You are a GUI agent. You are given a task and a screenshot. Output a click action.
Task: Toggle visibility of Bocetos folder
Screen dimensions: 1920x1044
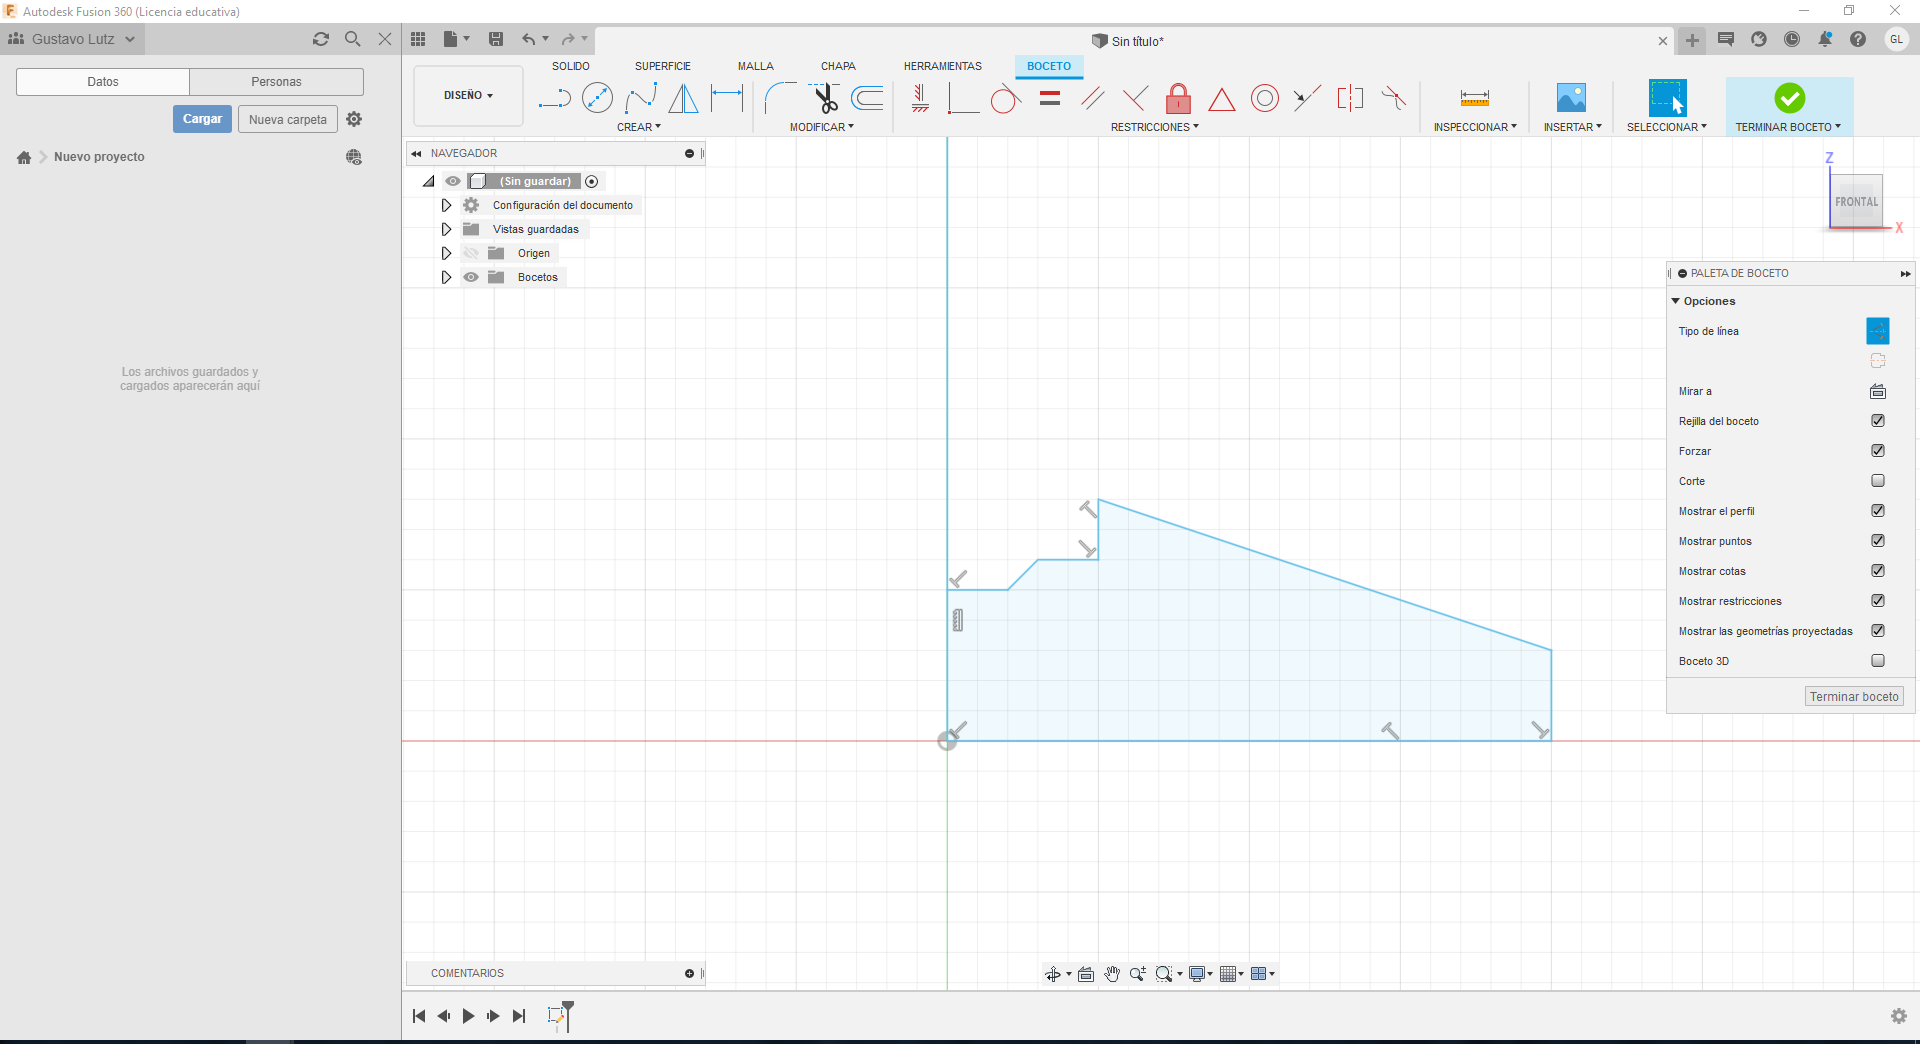(471, 277)
